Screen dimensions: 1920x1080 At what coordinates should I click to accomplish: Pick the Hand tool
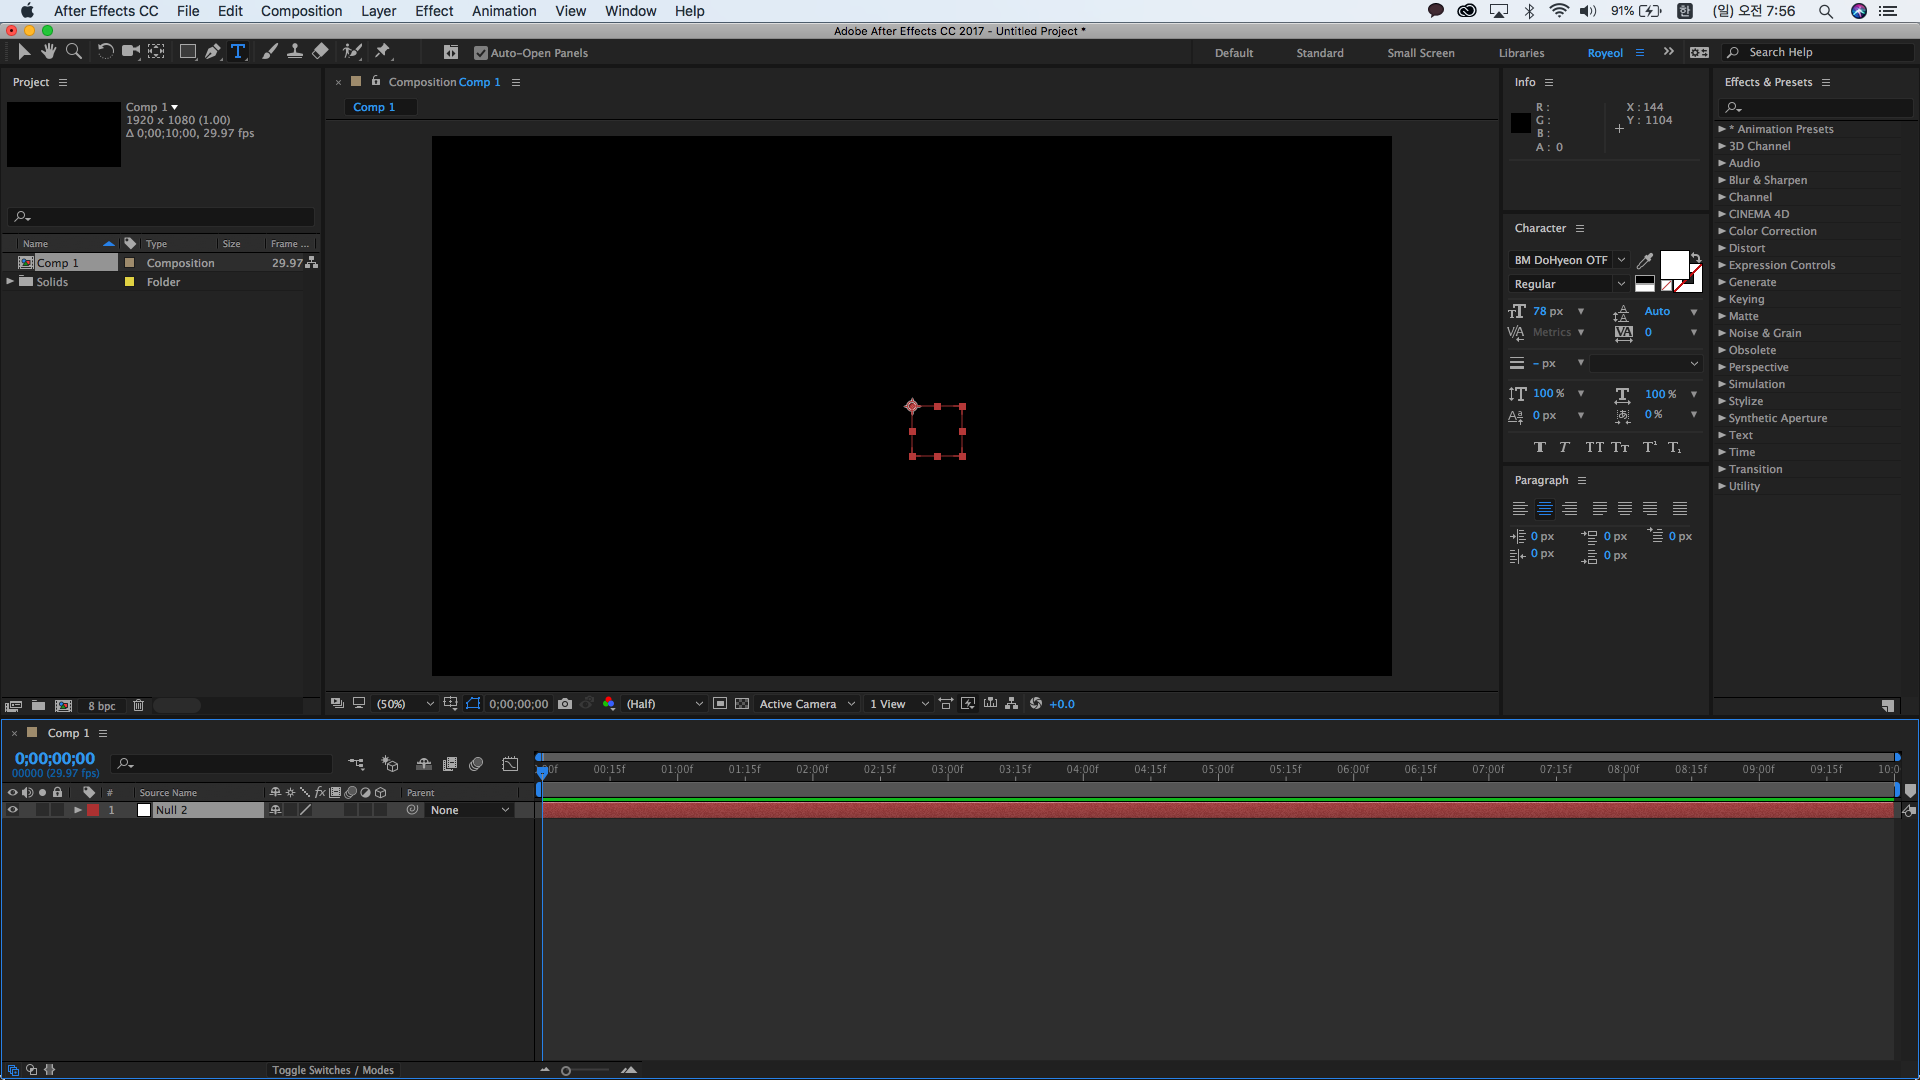tap(48, 52)
